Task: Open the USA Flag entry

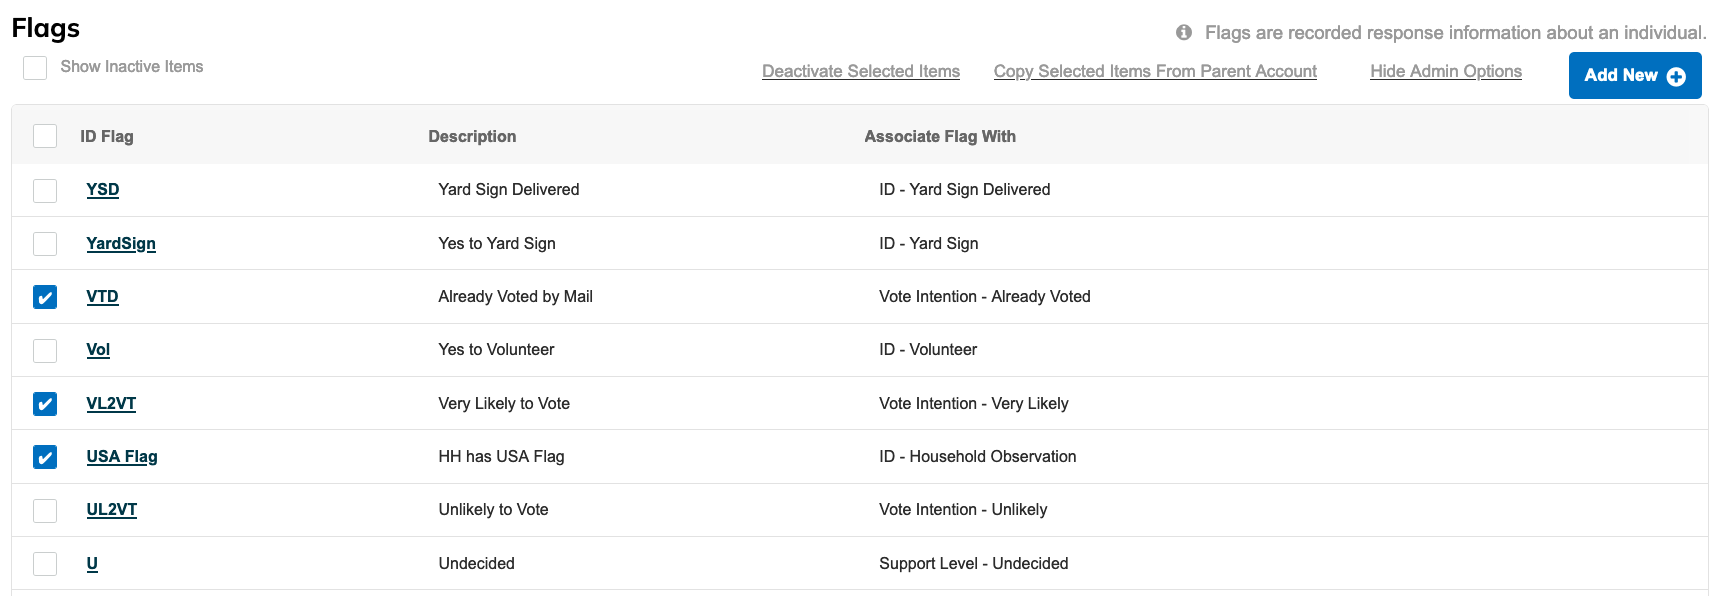Action: [121, 456]
